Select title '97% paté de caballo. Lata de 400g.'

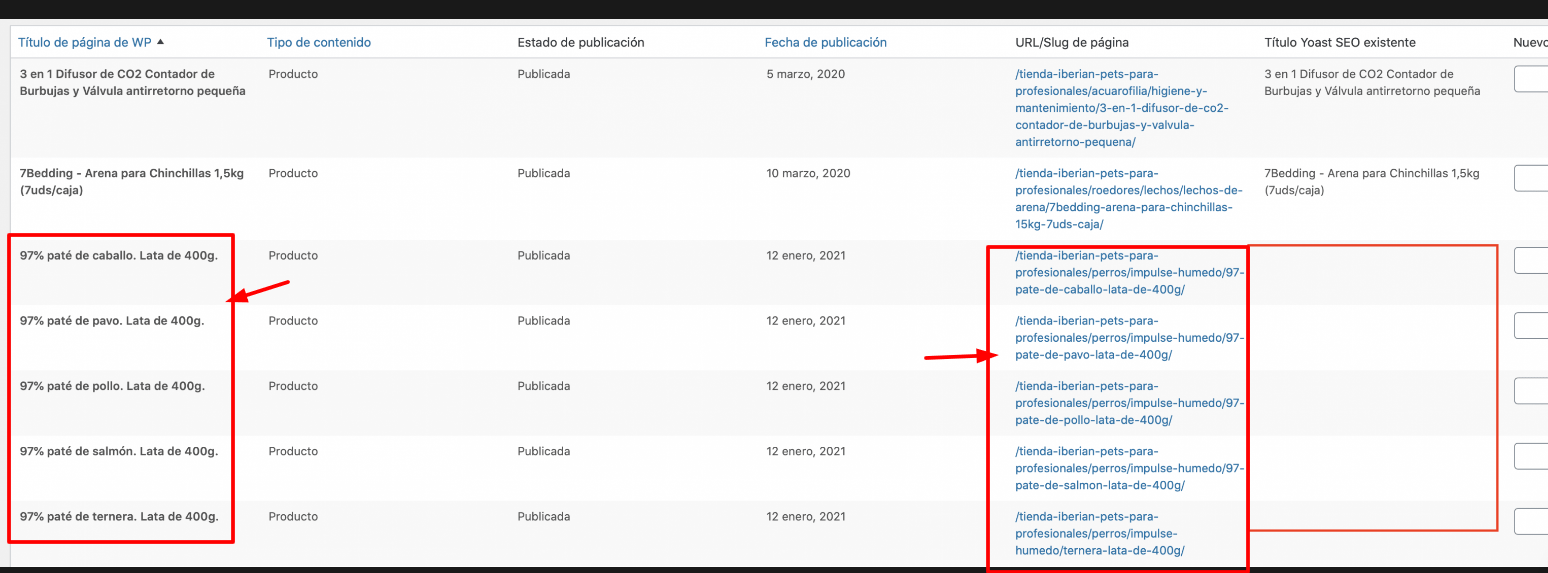[118, 255]
